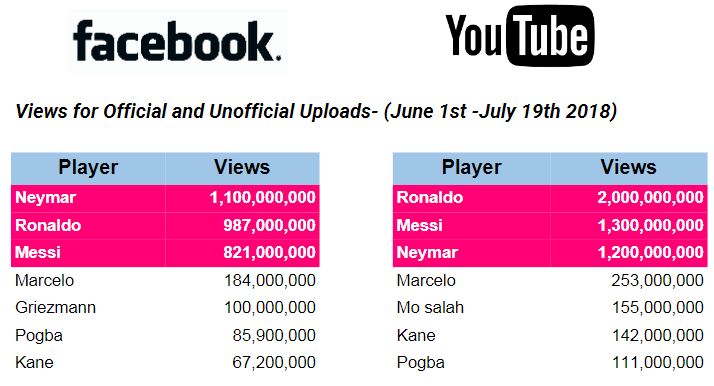Select the Facebook table Views header
Viewport: 714px width, 386px height.
[242, 168]
